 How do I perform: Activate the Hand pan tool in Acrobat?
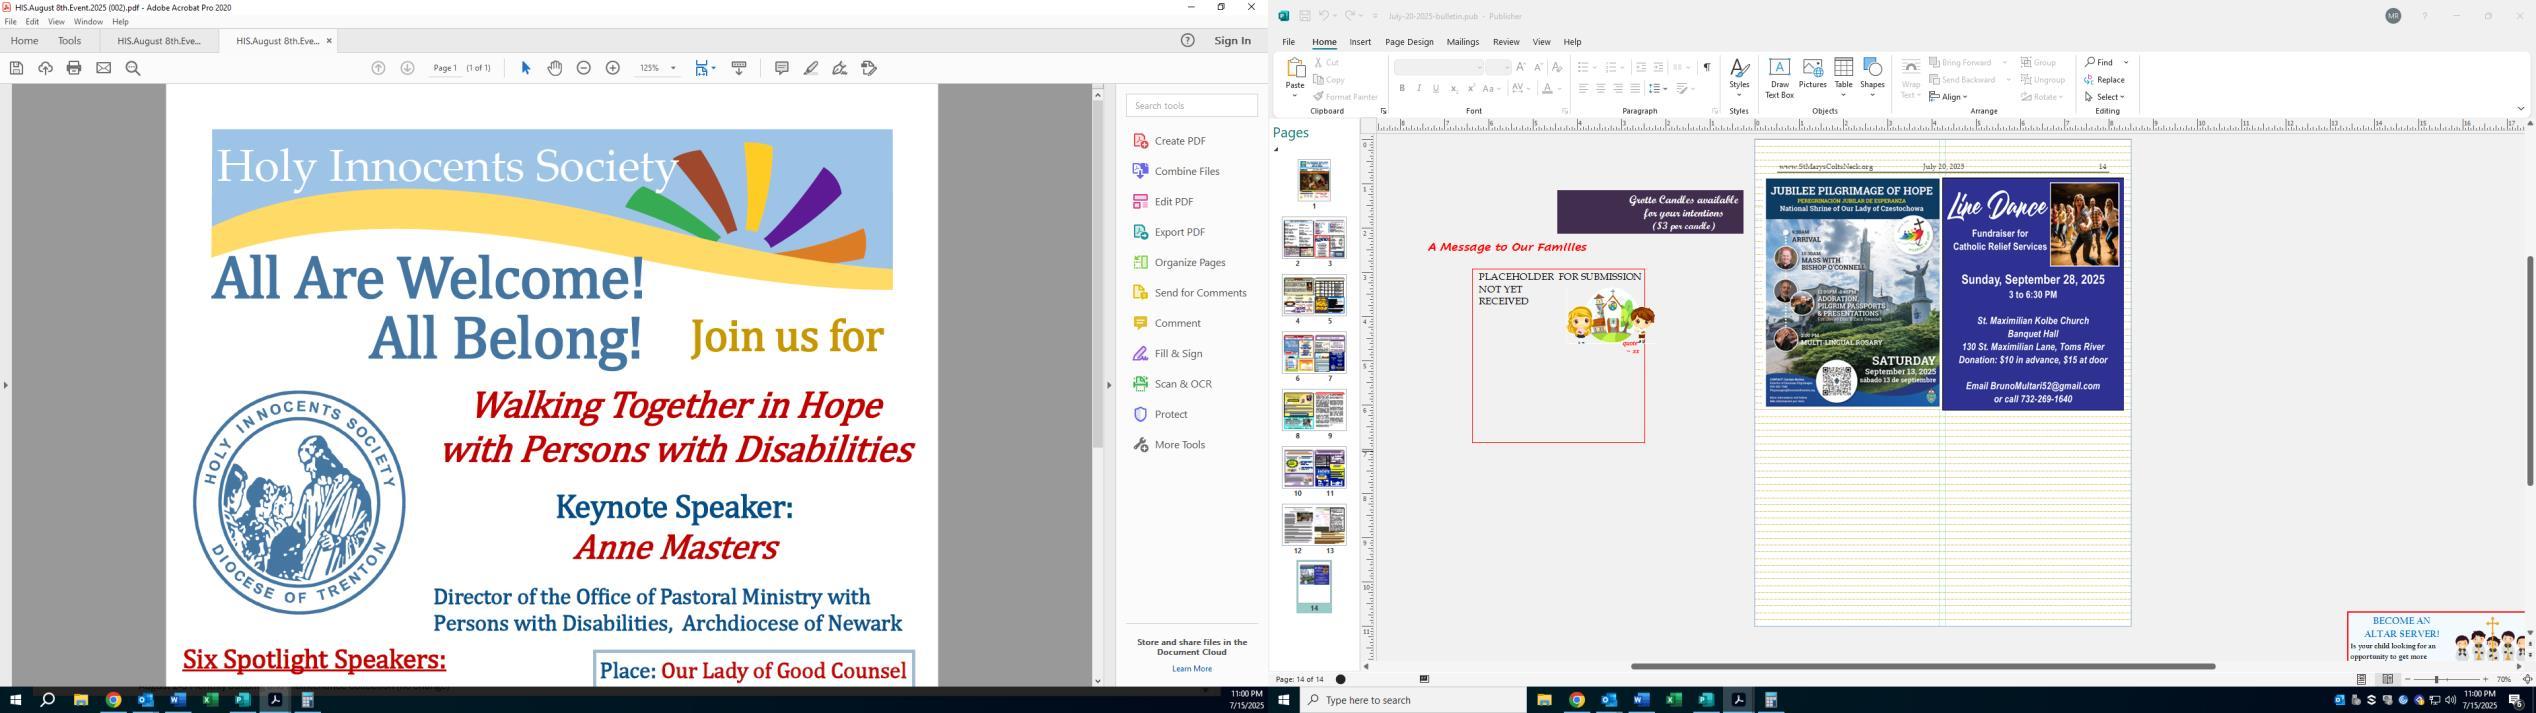(x=555, y=68)
